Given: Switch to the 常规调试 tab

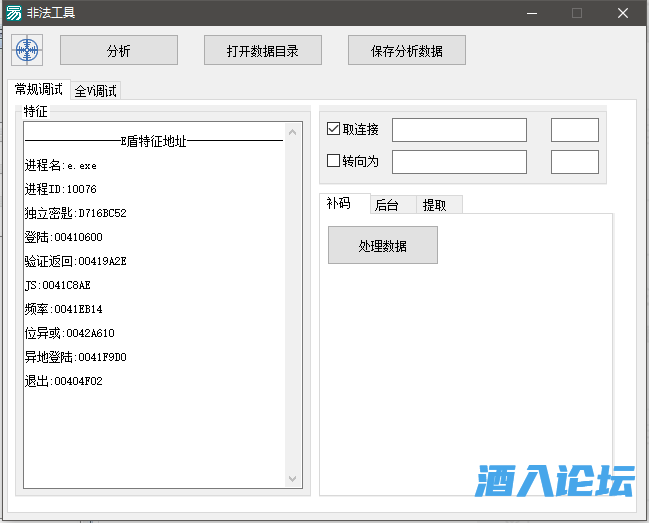Looking at the screenshot, I should pyautogui.click(x=39, y=90).
